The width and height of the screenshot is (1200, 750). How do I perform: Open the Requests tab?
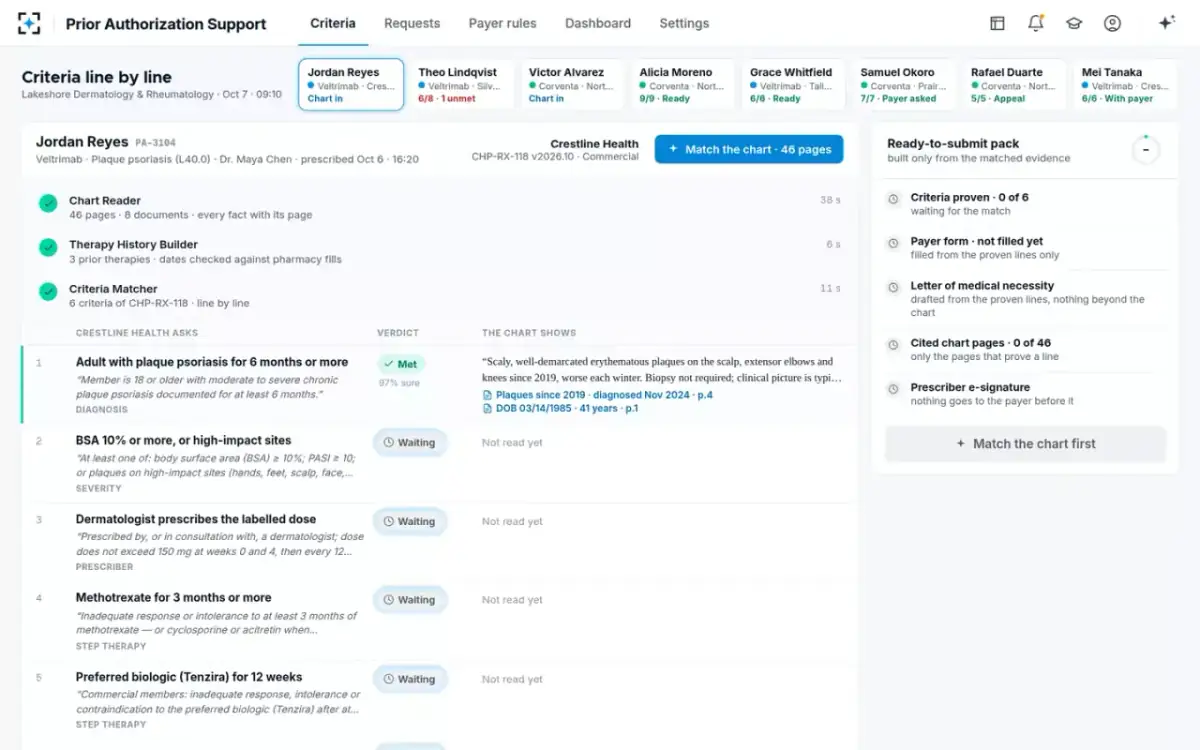pos(412,23)
